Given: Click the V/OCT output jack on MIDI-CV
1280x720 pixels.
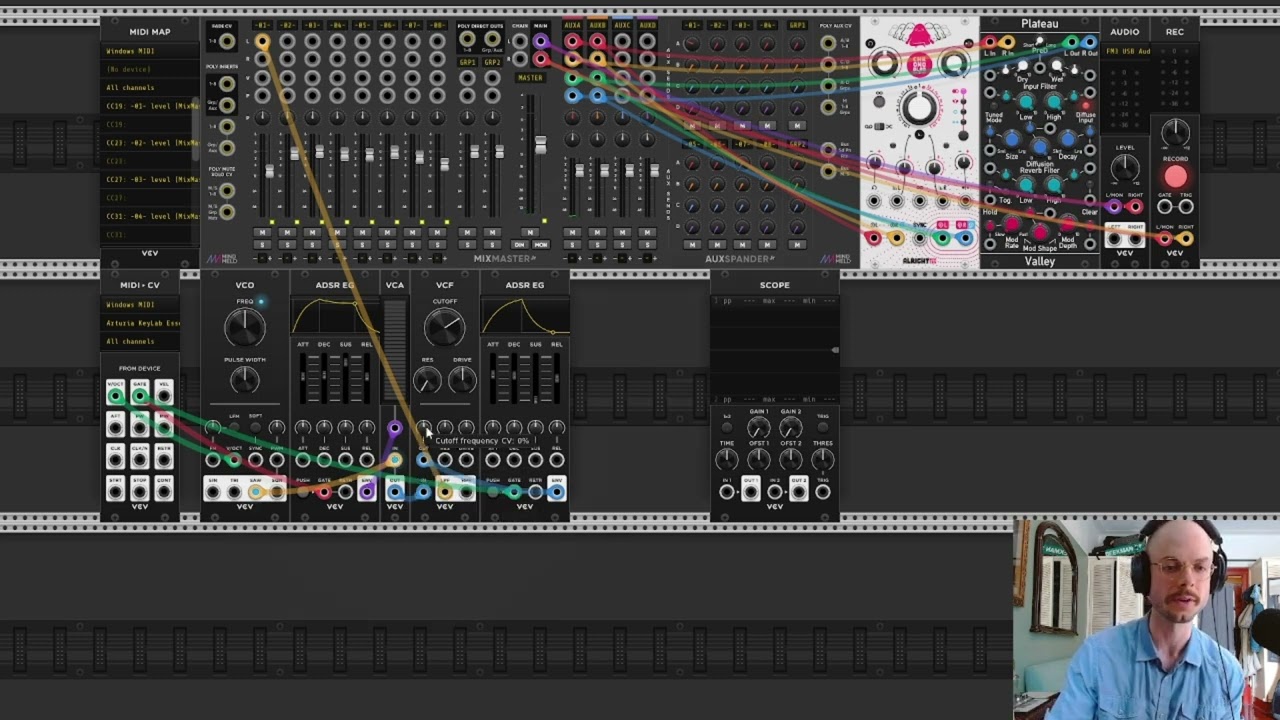Looking at the screenshot, I should coord(115,396).
